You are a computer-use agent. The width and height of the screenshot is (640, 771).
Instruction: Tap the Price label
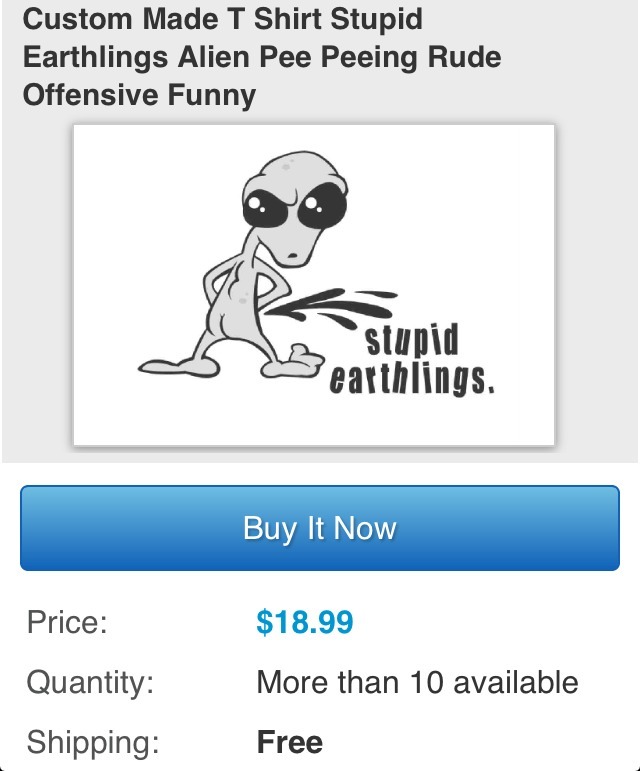click(x=67, y=622)
